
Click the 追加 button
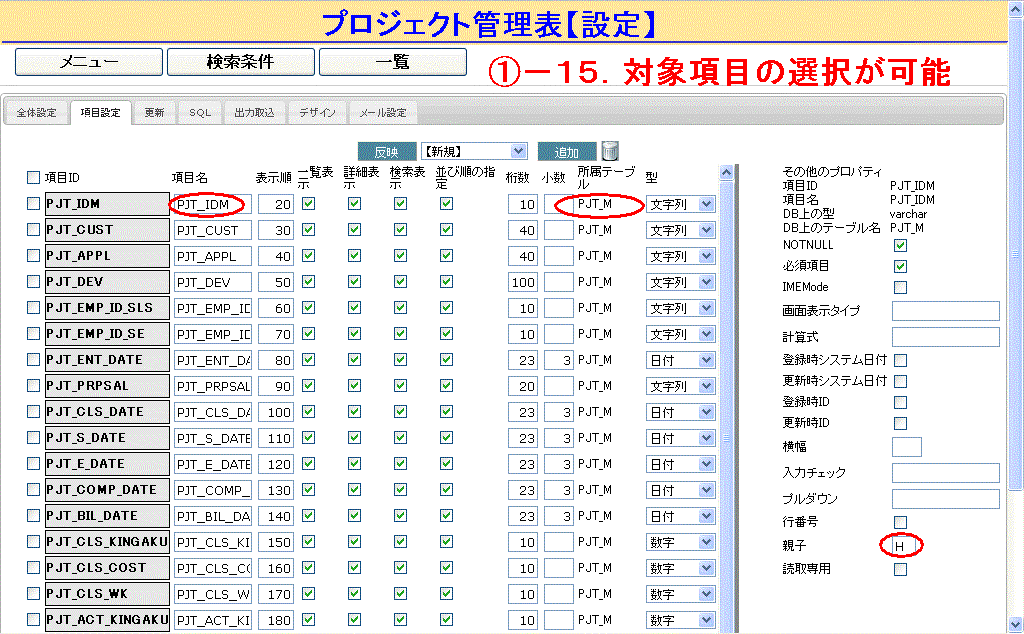(x=566, y=152)
